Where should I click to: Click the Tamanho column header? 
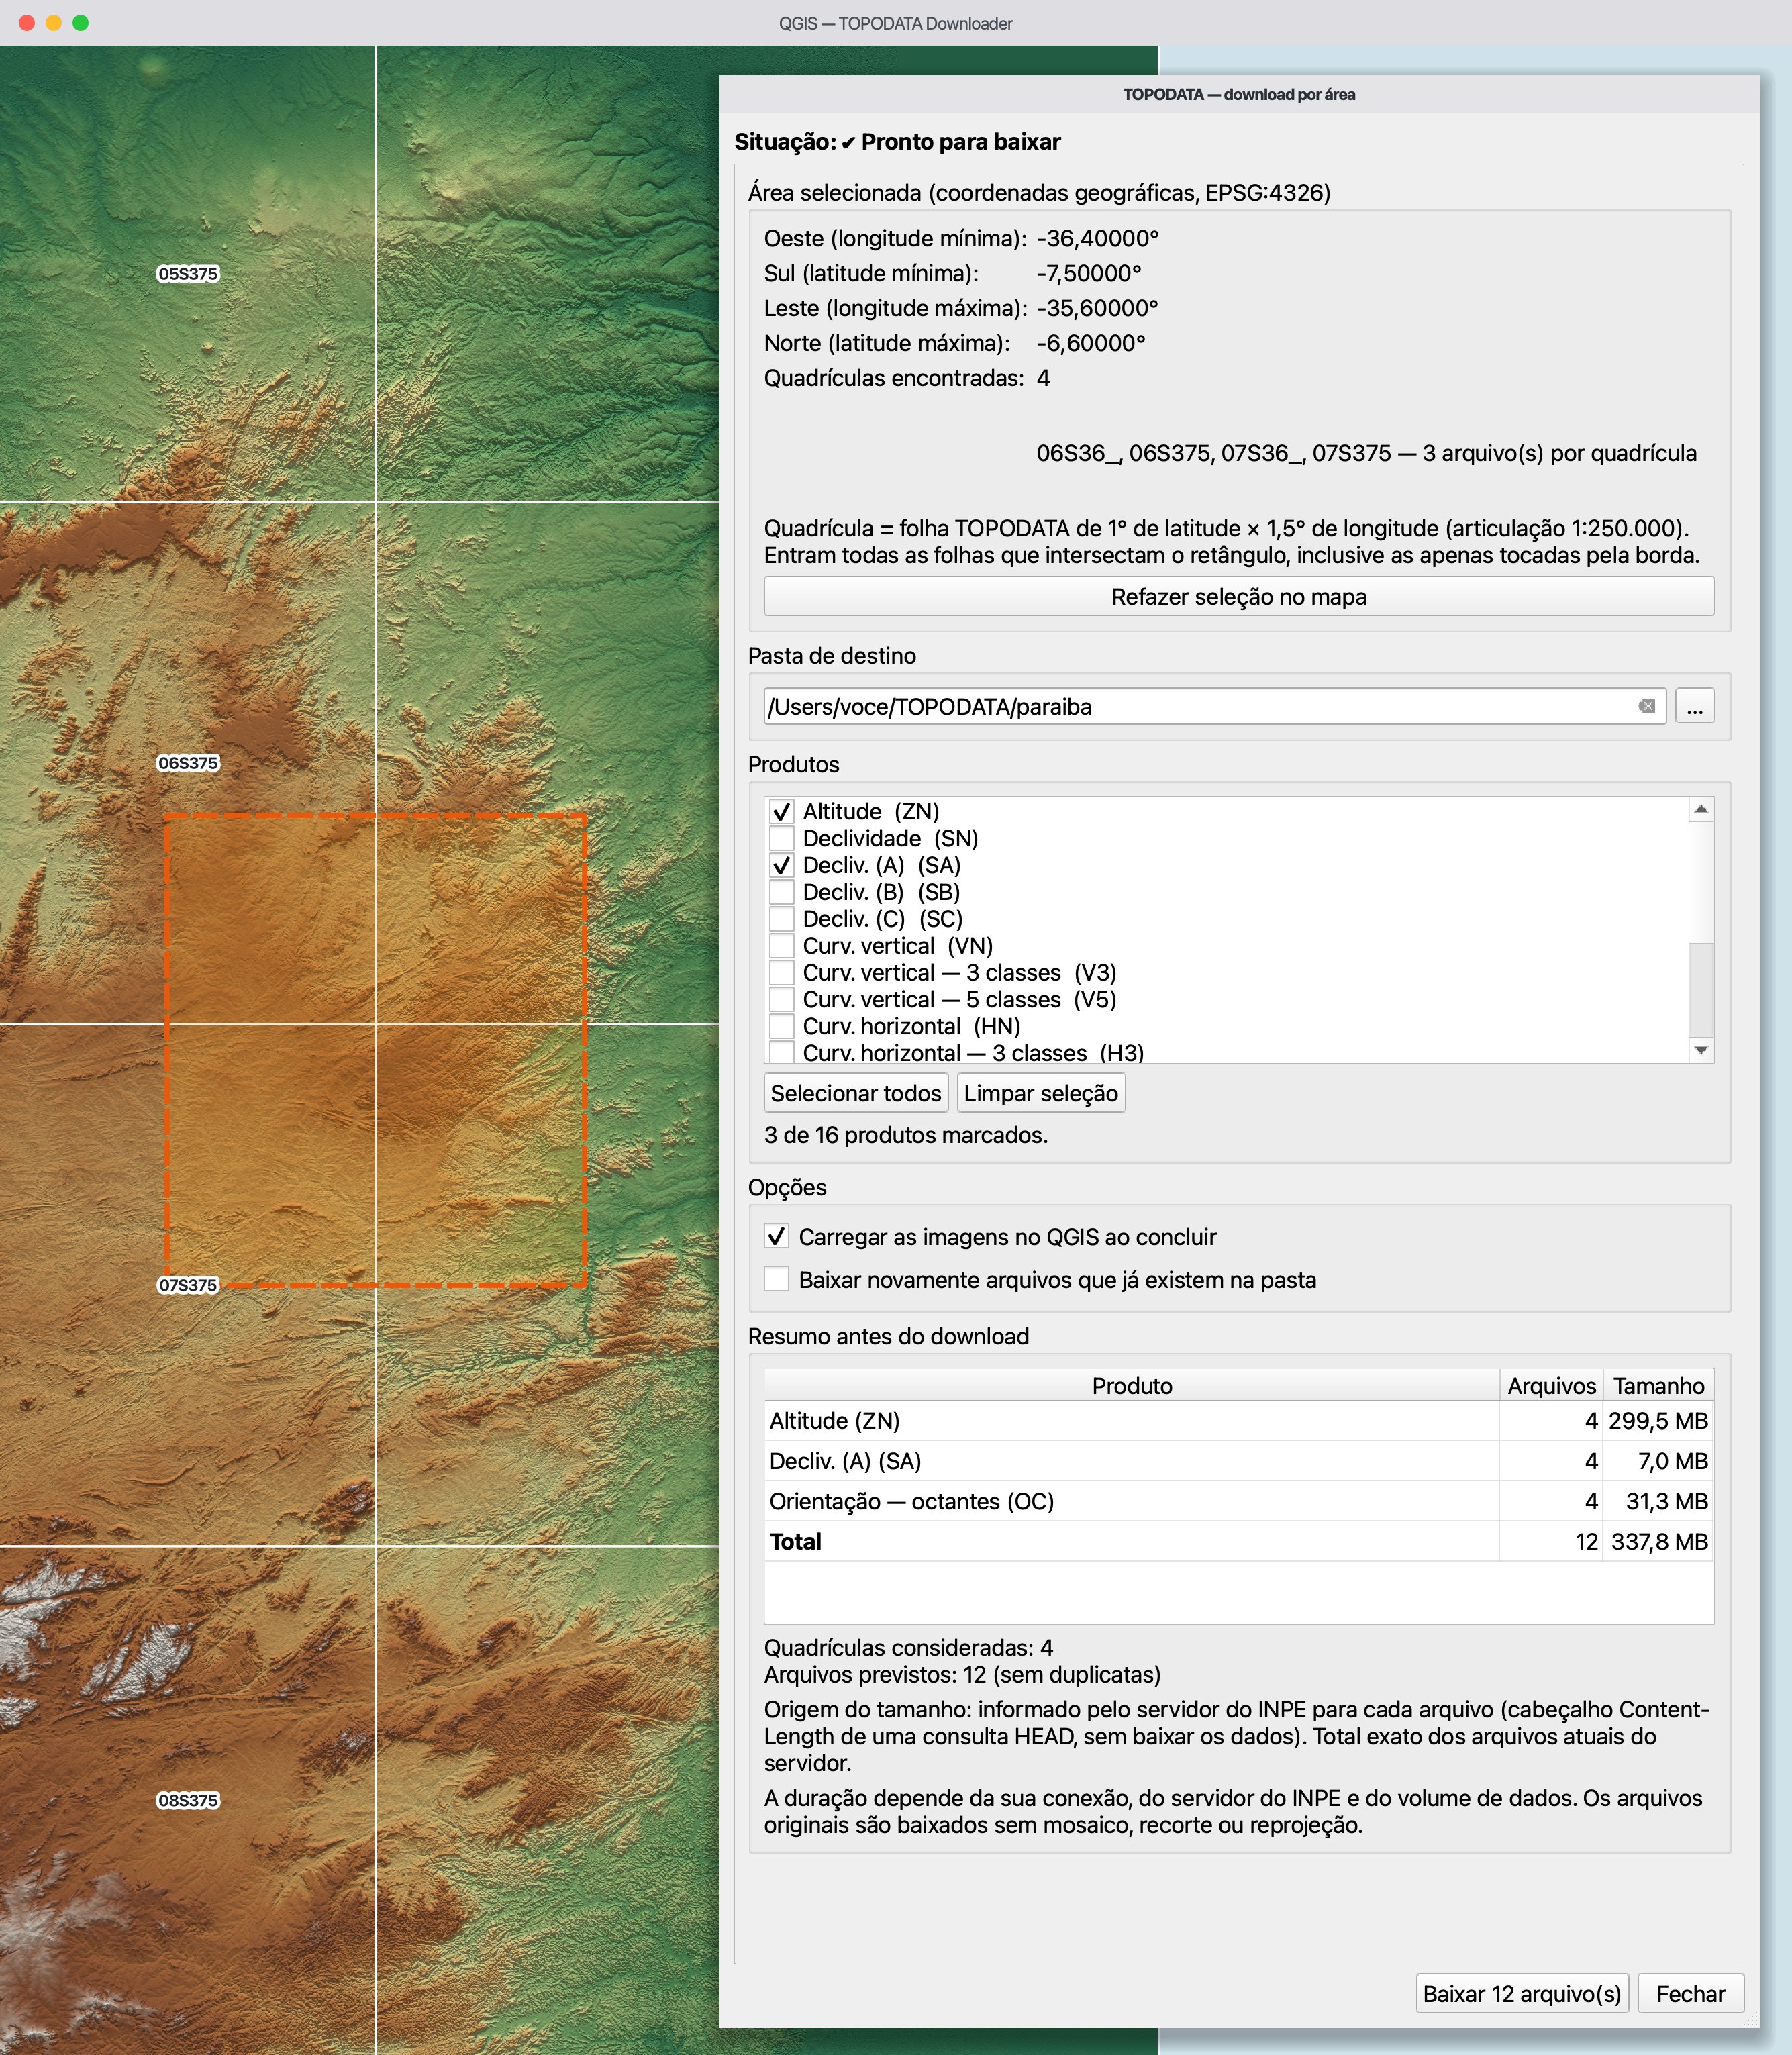1658,1385
